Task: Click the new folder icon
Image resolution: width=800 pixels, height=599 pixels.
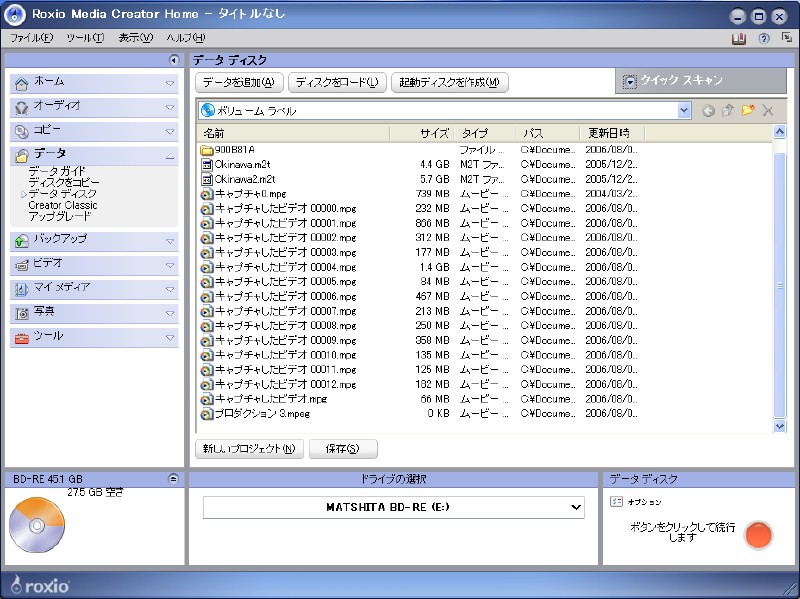Action: tap(747, 111)
